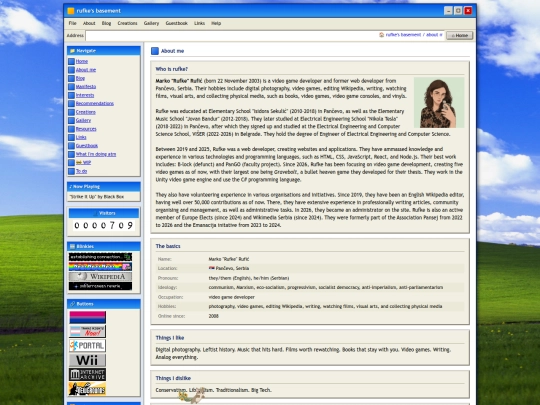Open the Help menu

216,23
